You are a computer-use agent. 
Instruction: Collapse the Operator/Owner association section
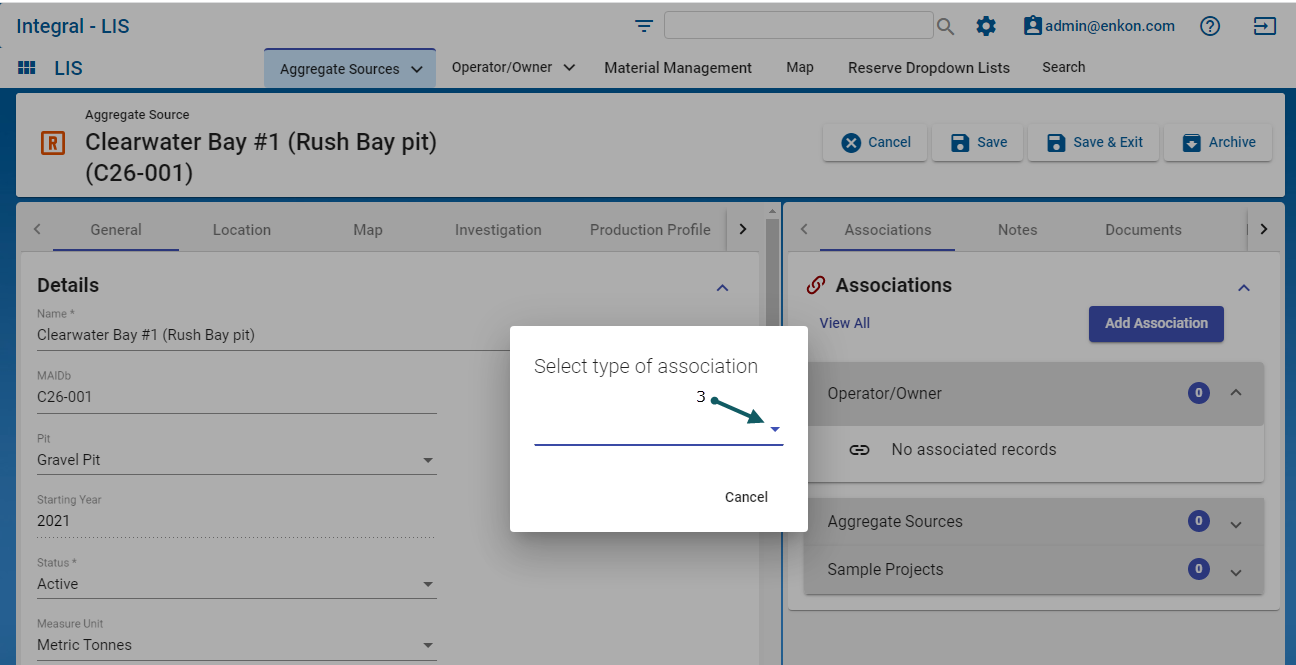pyautogui.click(x=1235, y=393)
